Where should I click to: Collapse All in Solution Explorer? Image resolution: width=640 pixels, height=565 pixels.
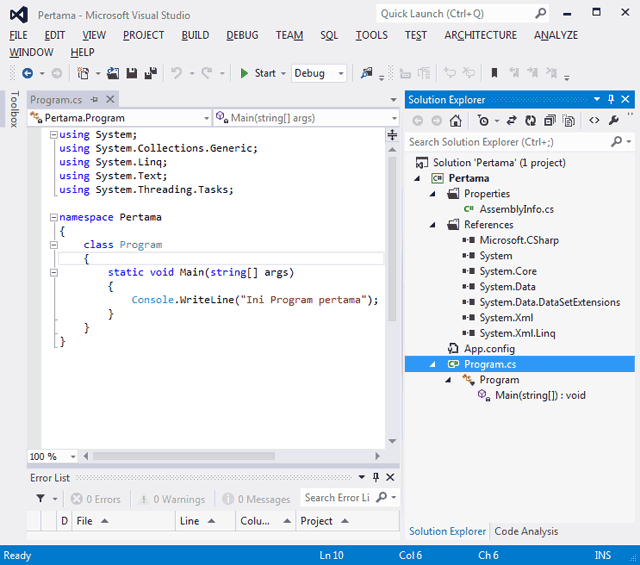click(x=549, y=120)
